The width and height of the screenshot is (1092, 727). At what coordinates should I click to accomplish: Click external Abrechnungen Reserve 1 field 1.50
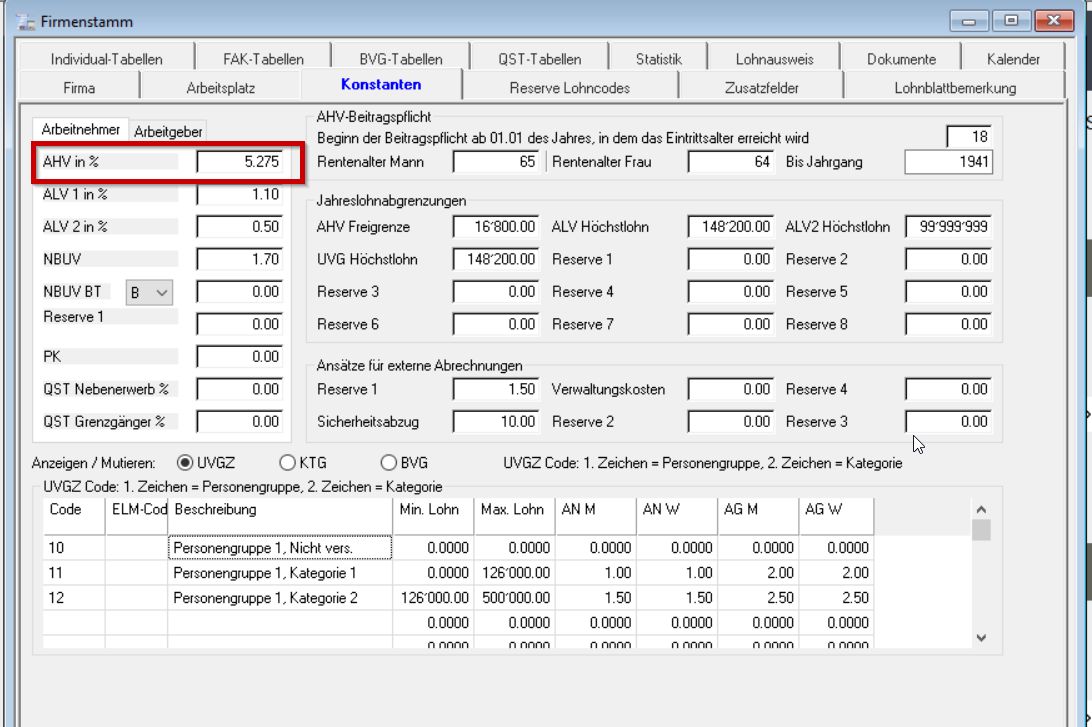496,389
